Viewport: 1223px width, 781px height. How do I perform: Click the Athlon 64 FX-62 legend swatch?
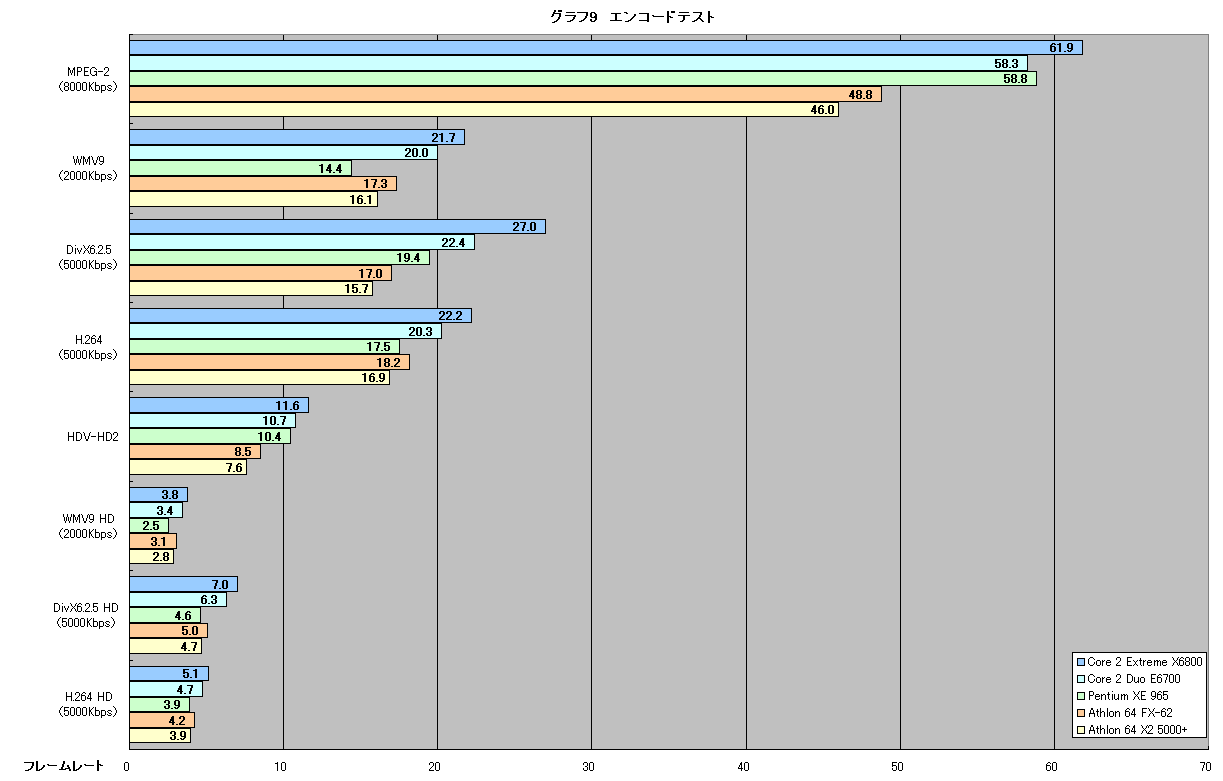coord(1080,713)
